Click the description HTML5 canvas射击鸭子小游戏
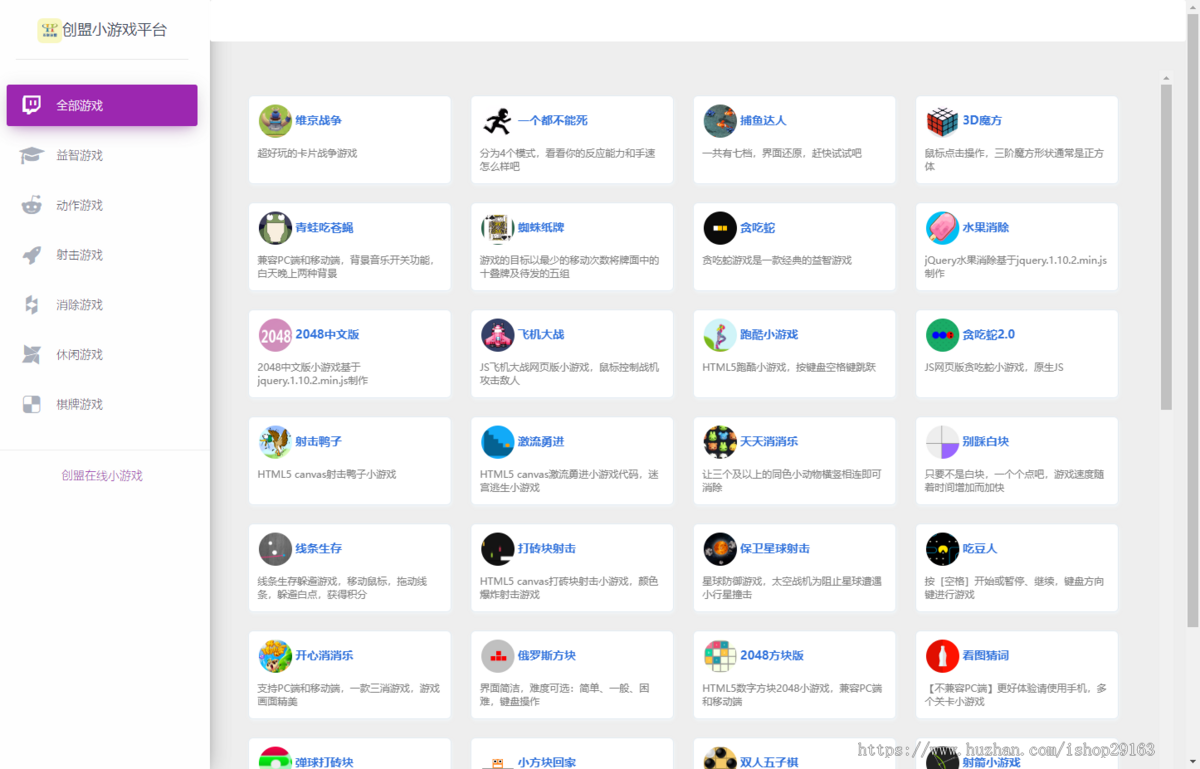Image resolution: width=1200 pixels, height=769 pixels. (x=327, y=475)
